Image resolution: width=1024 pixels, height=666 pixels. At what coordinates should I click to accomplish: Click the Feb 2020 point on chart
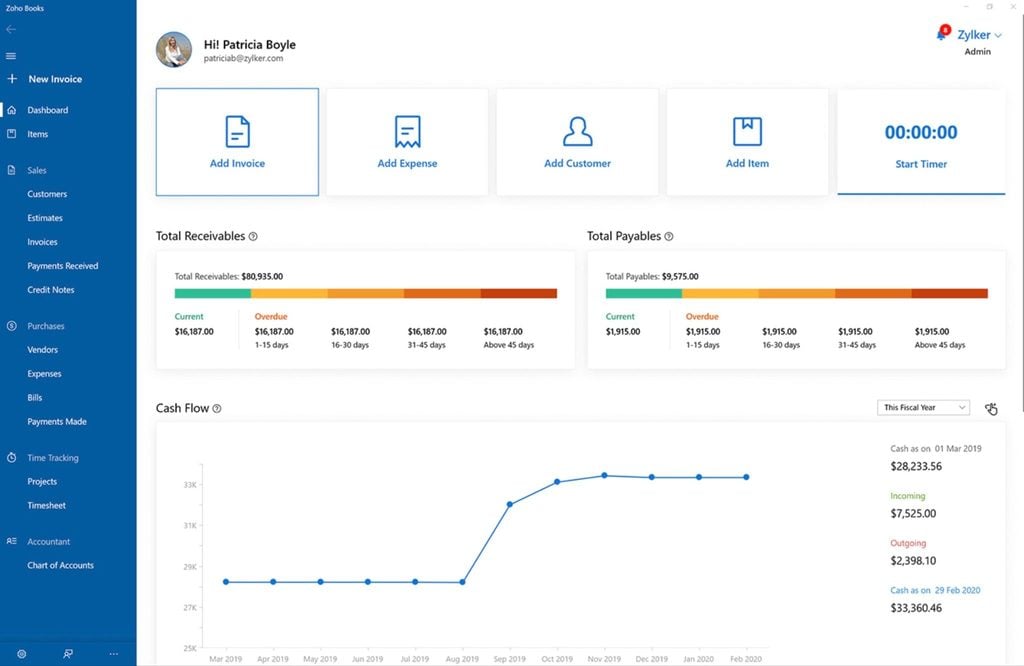746,477
